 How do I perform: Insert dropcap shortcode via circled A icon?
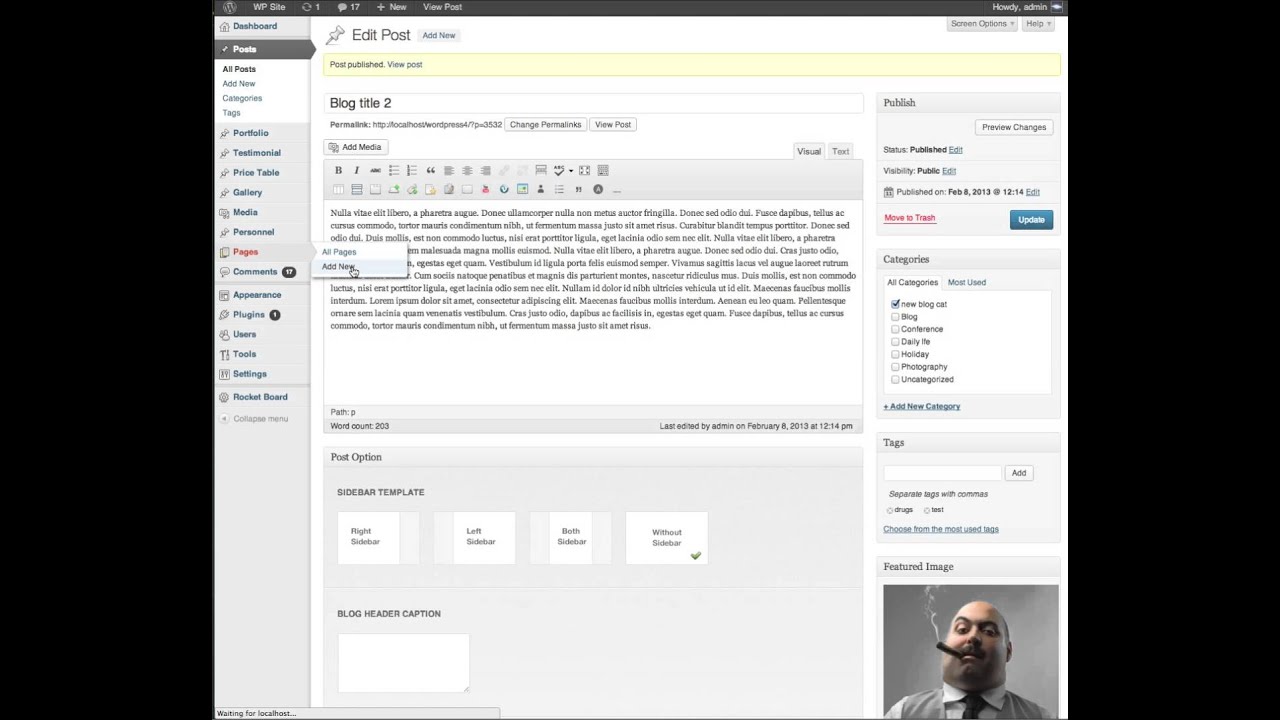tap(598, 189)
